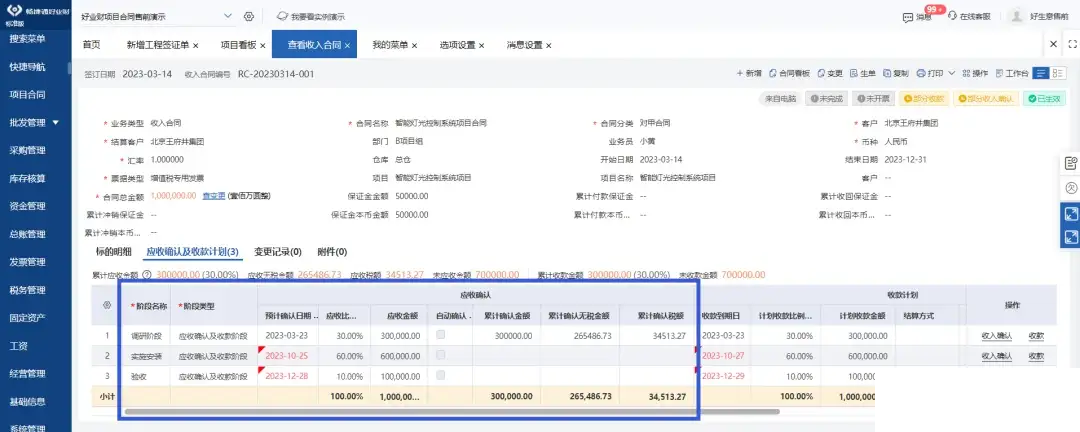Open the 变更记录(0) sub-tab
Image resolution: width=1080 pixels, height=432 pixels.
(x=278, y=251)
